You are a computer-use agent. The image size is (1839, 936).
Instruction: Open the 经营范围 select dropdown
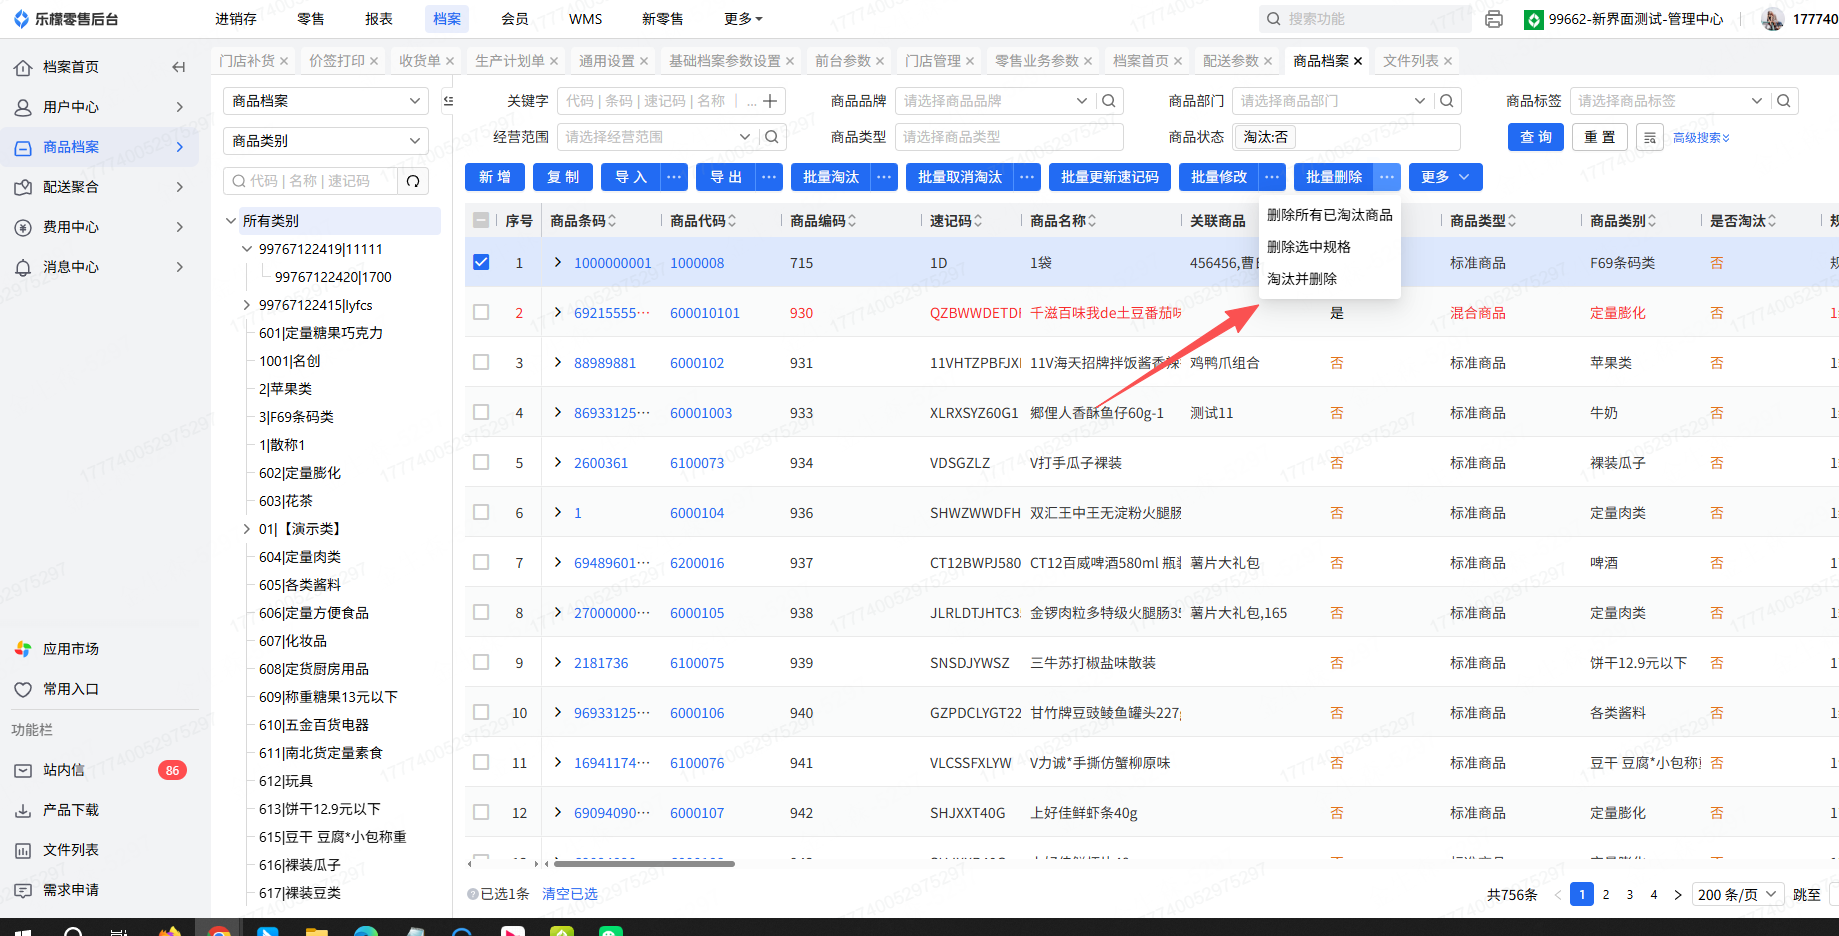[x=657, y=137]
